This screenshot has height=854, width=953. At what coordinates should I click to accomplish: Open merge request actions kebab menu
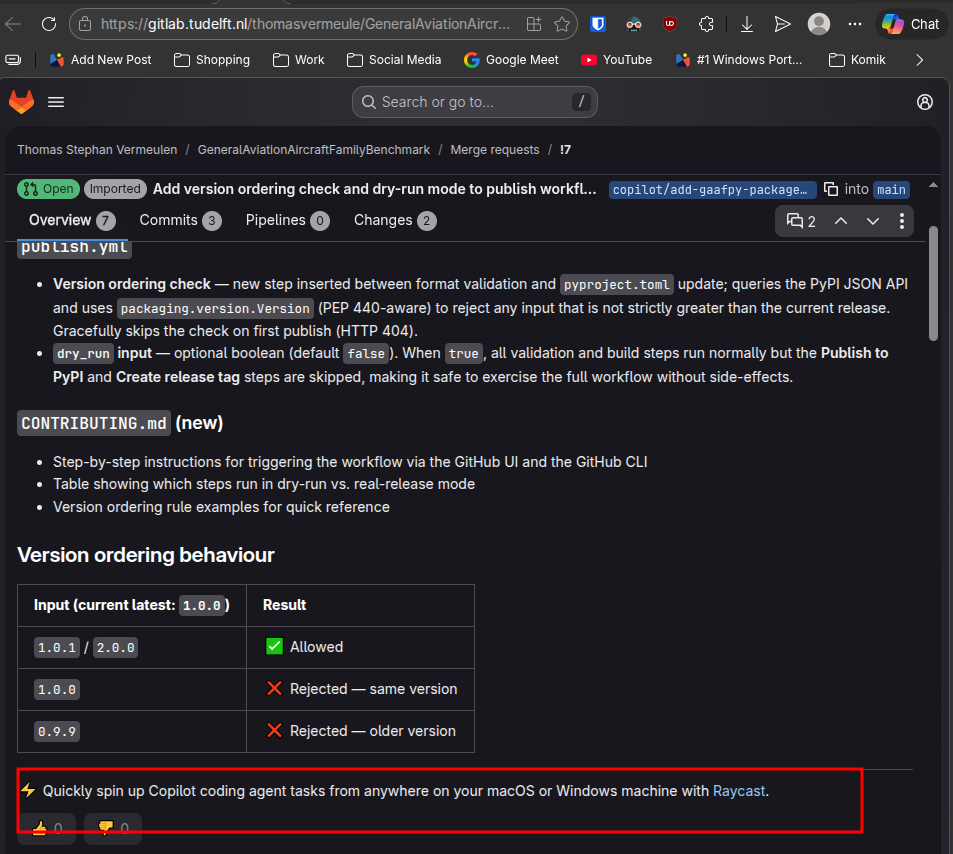click(x=902, y=221)
